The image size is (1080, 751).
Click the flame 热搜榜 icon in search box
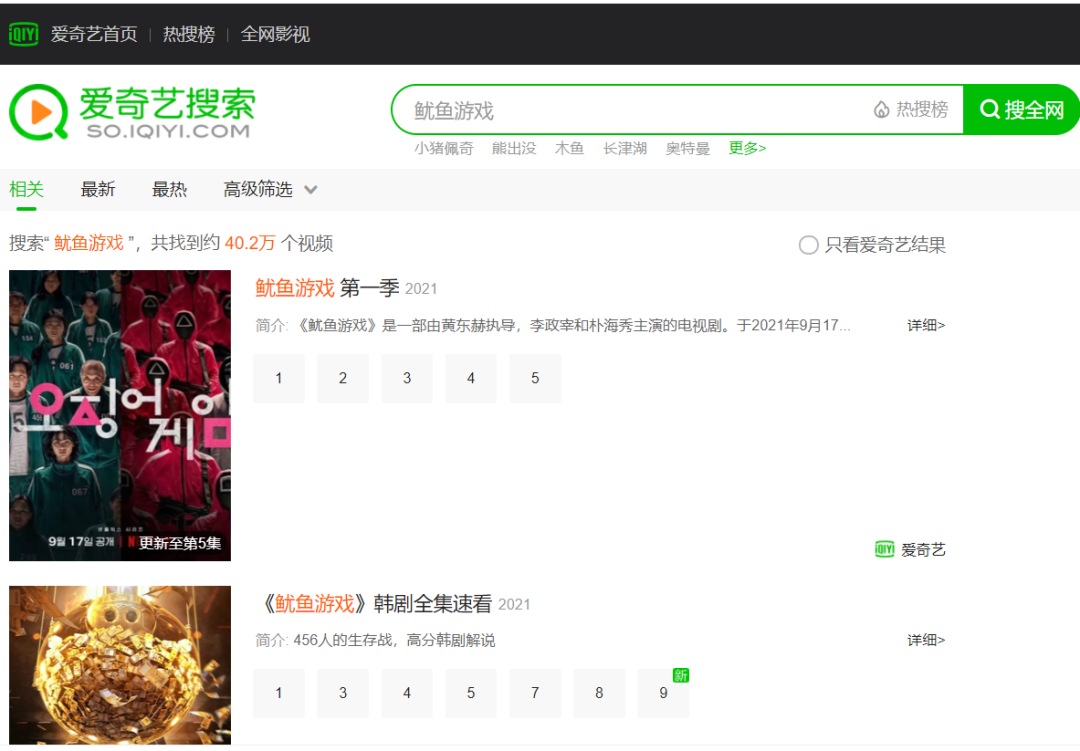click(911, 110)
